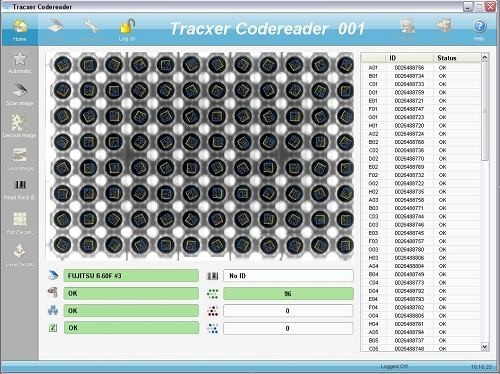Click the Edit Results grid icon
This screenshot has width=500, height=374.
click(20, 219)
